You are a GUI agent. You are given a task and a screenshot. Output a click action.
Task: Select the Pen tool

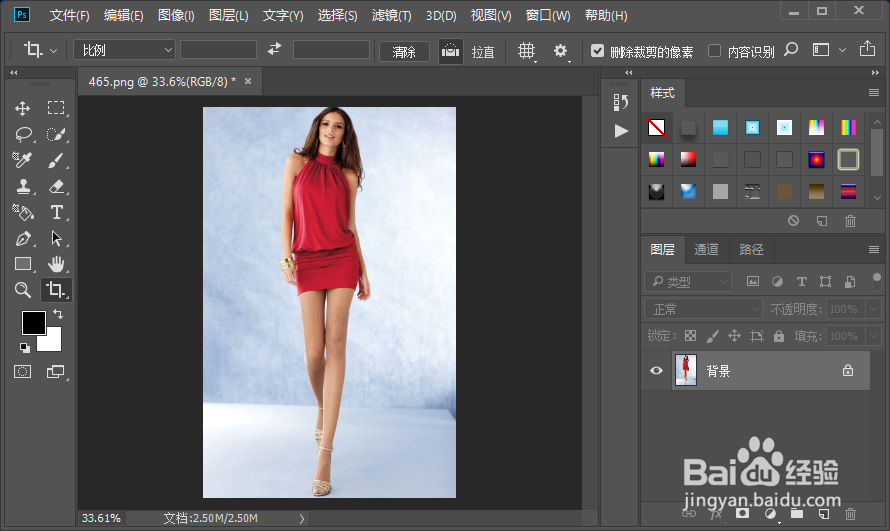click(x=22, y=238)
